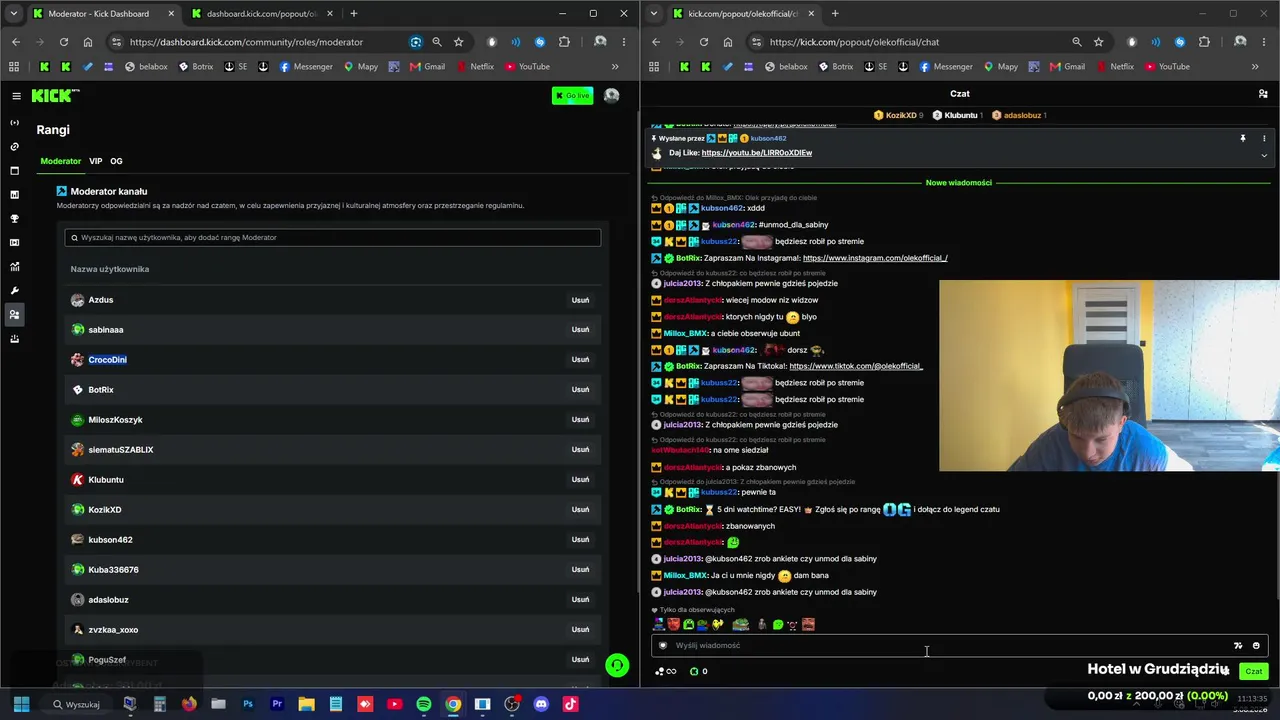This screenshot has height=720, width=1280.
Task: Open the support headset chat bubble
Action: 617,665
